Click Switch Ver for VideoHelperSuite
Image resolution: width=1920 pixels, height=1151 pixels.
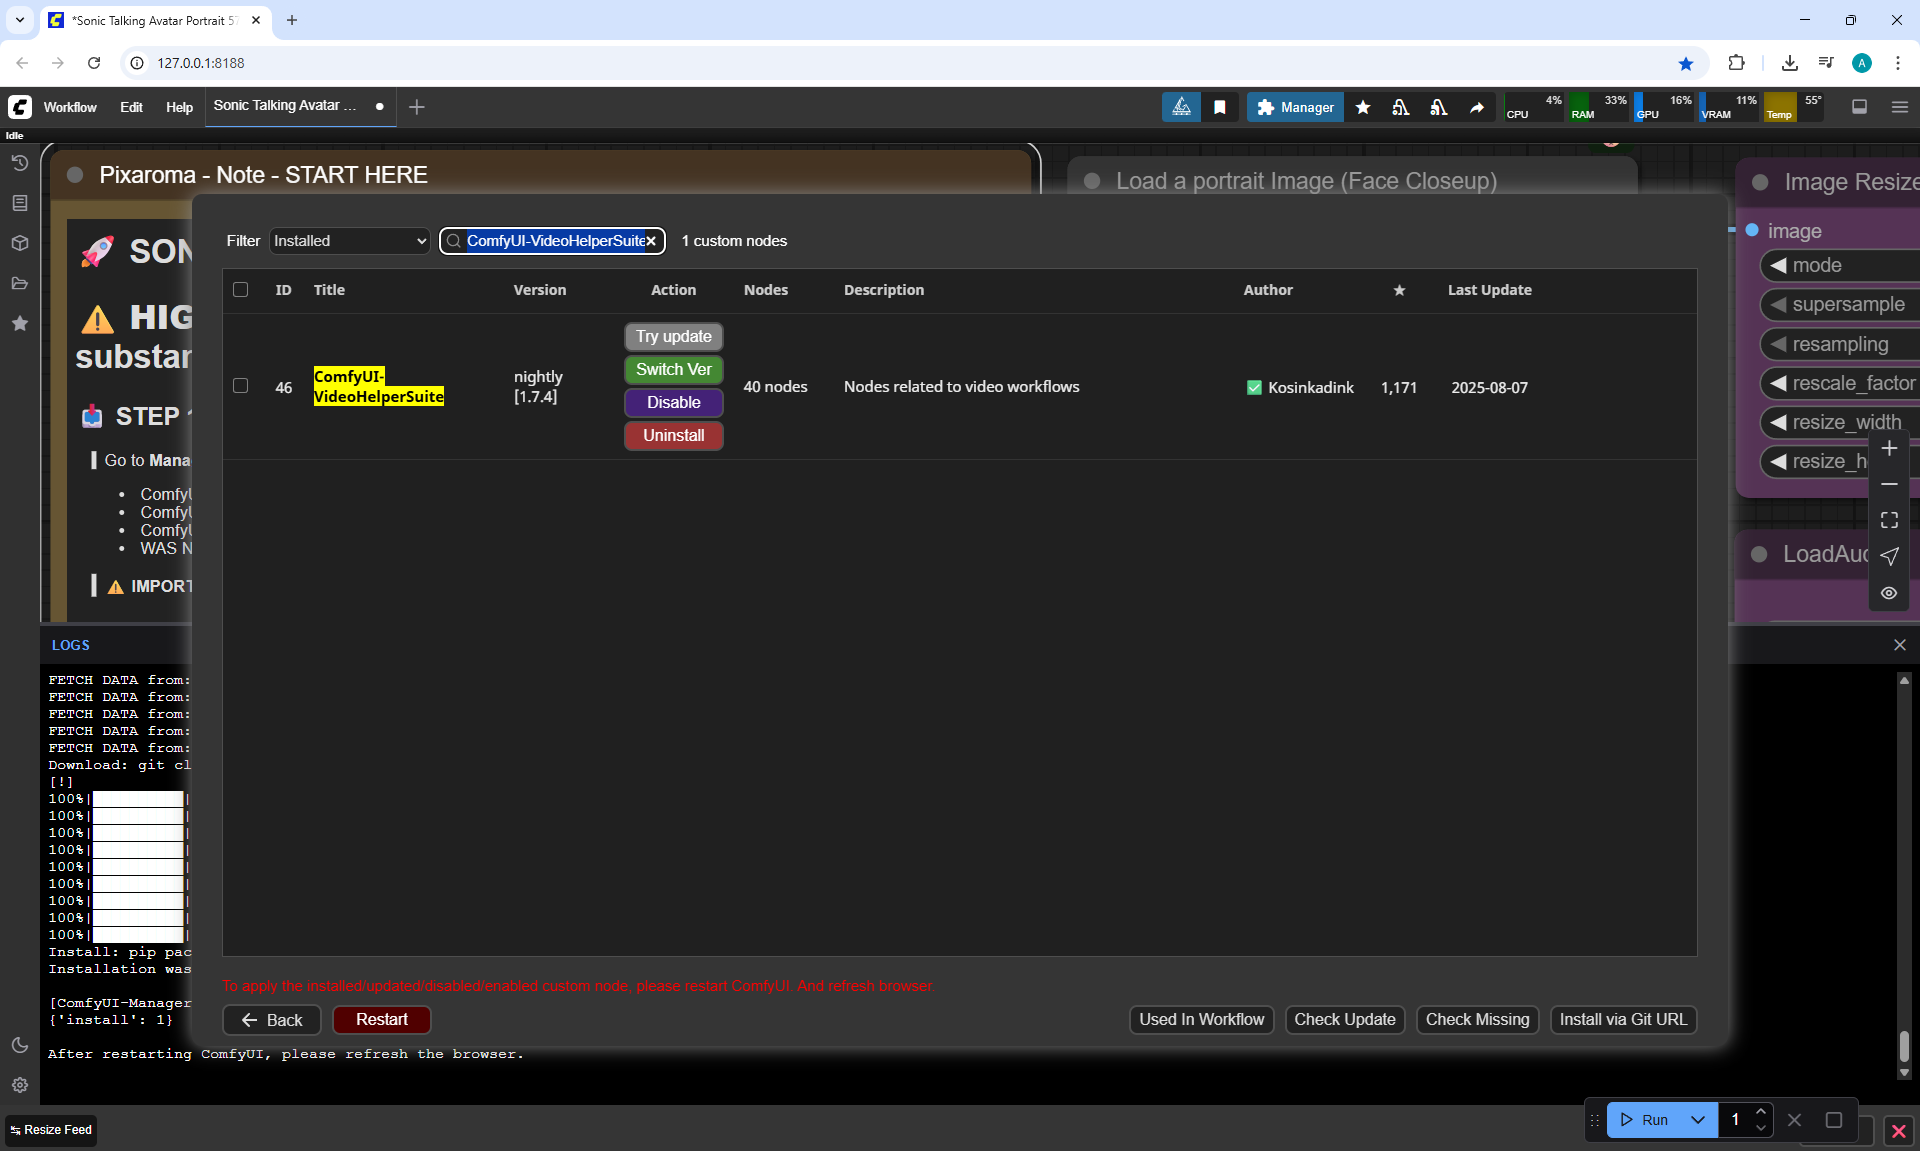click(673, 370)
